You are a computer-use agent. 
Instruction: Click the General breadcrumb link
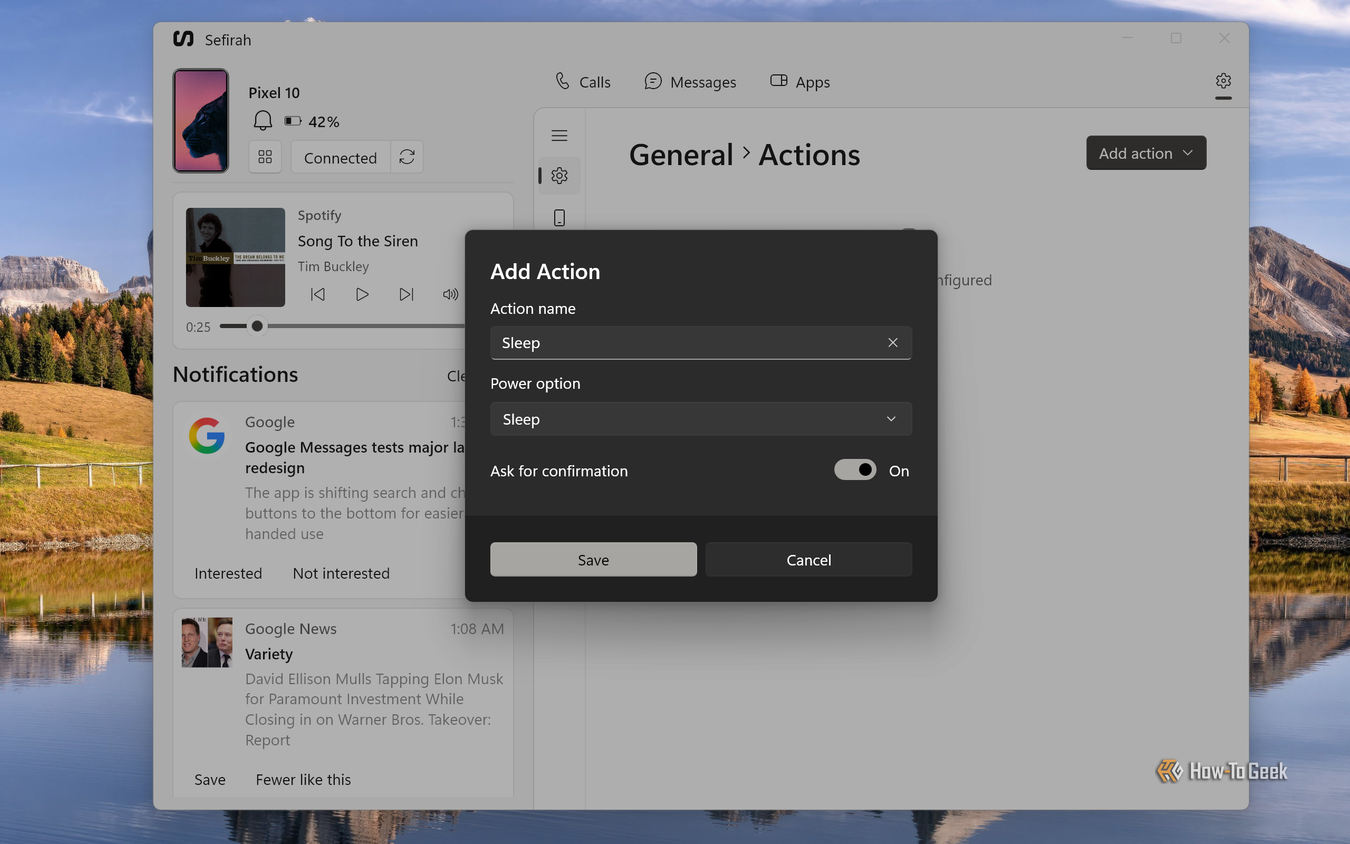pyautogui.click(x=681, y=155)
